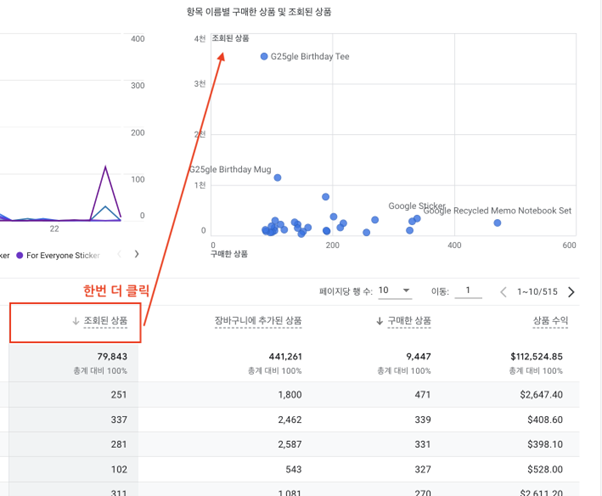Click the 79,843 total views cell
This screenshot has width=602, height=496.
[x=112, y=357]
